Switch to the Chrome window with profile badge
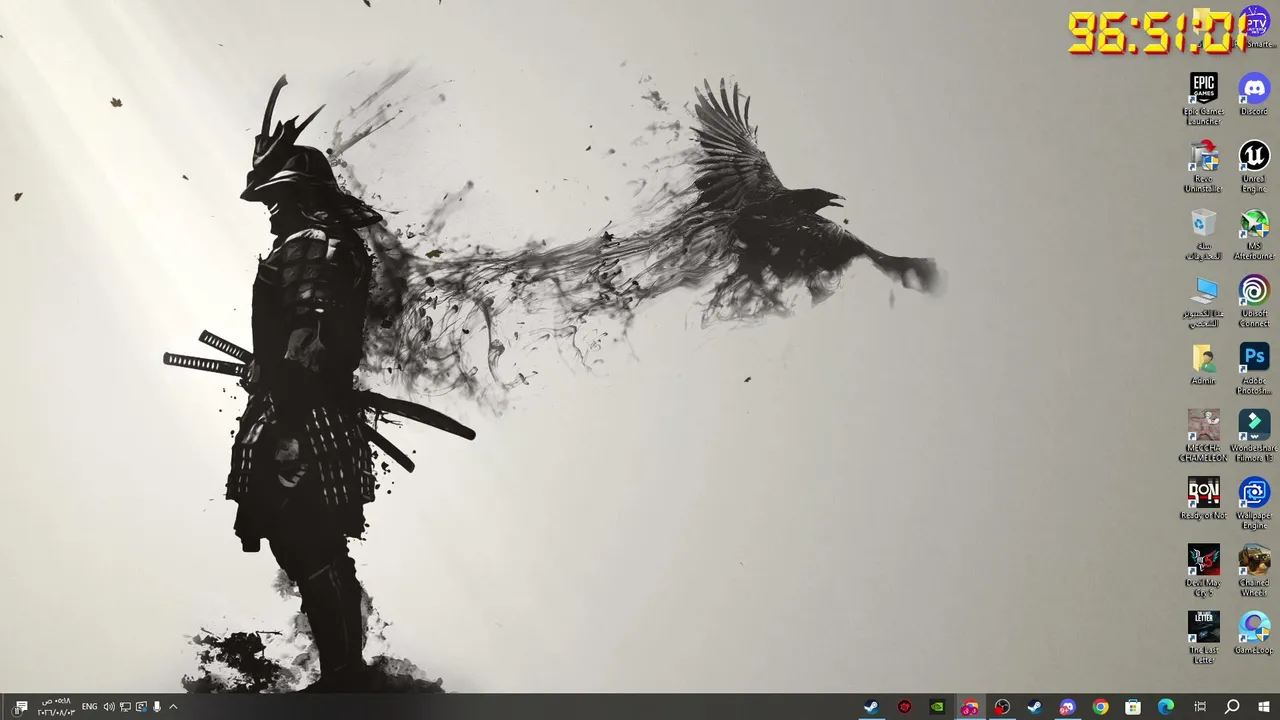The height and width of the screenshot is (720, 1280). (x=969, y=707)
